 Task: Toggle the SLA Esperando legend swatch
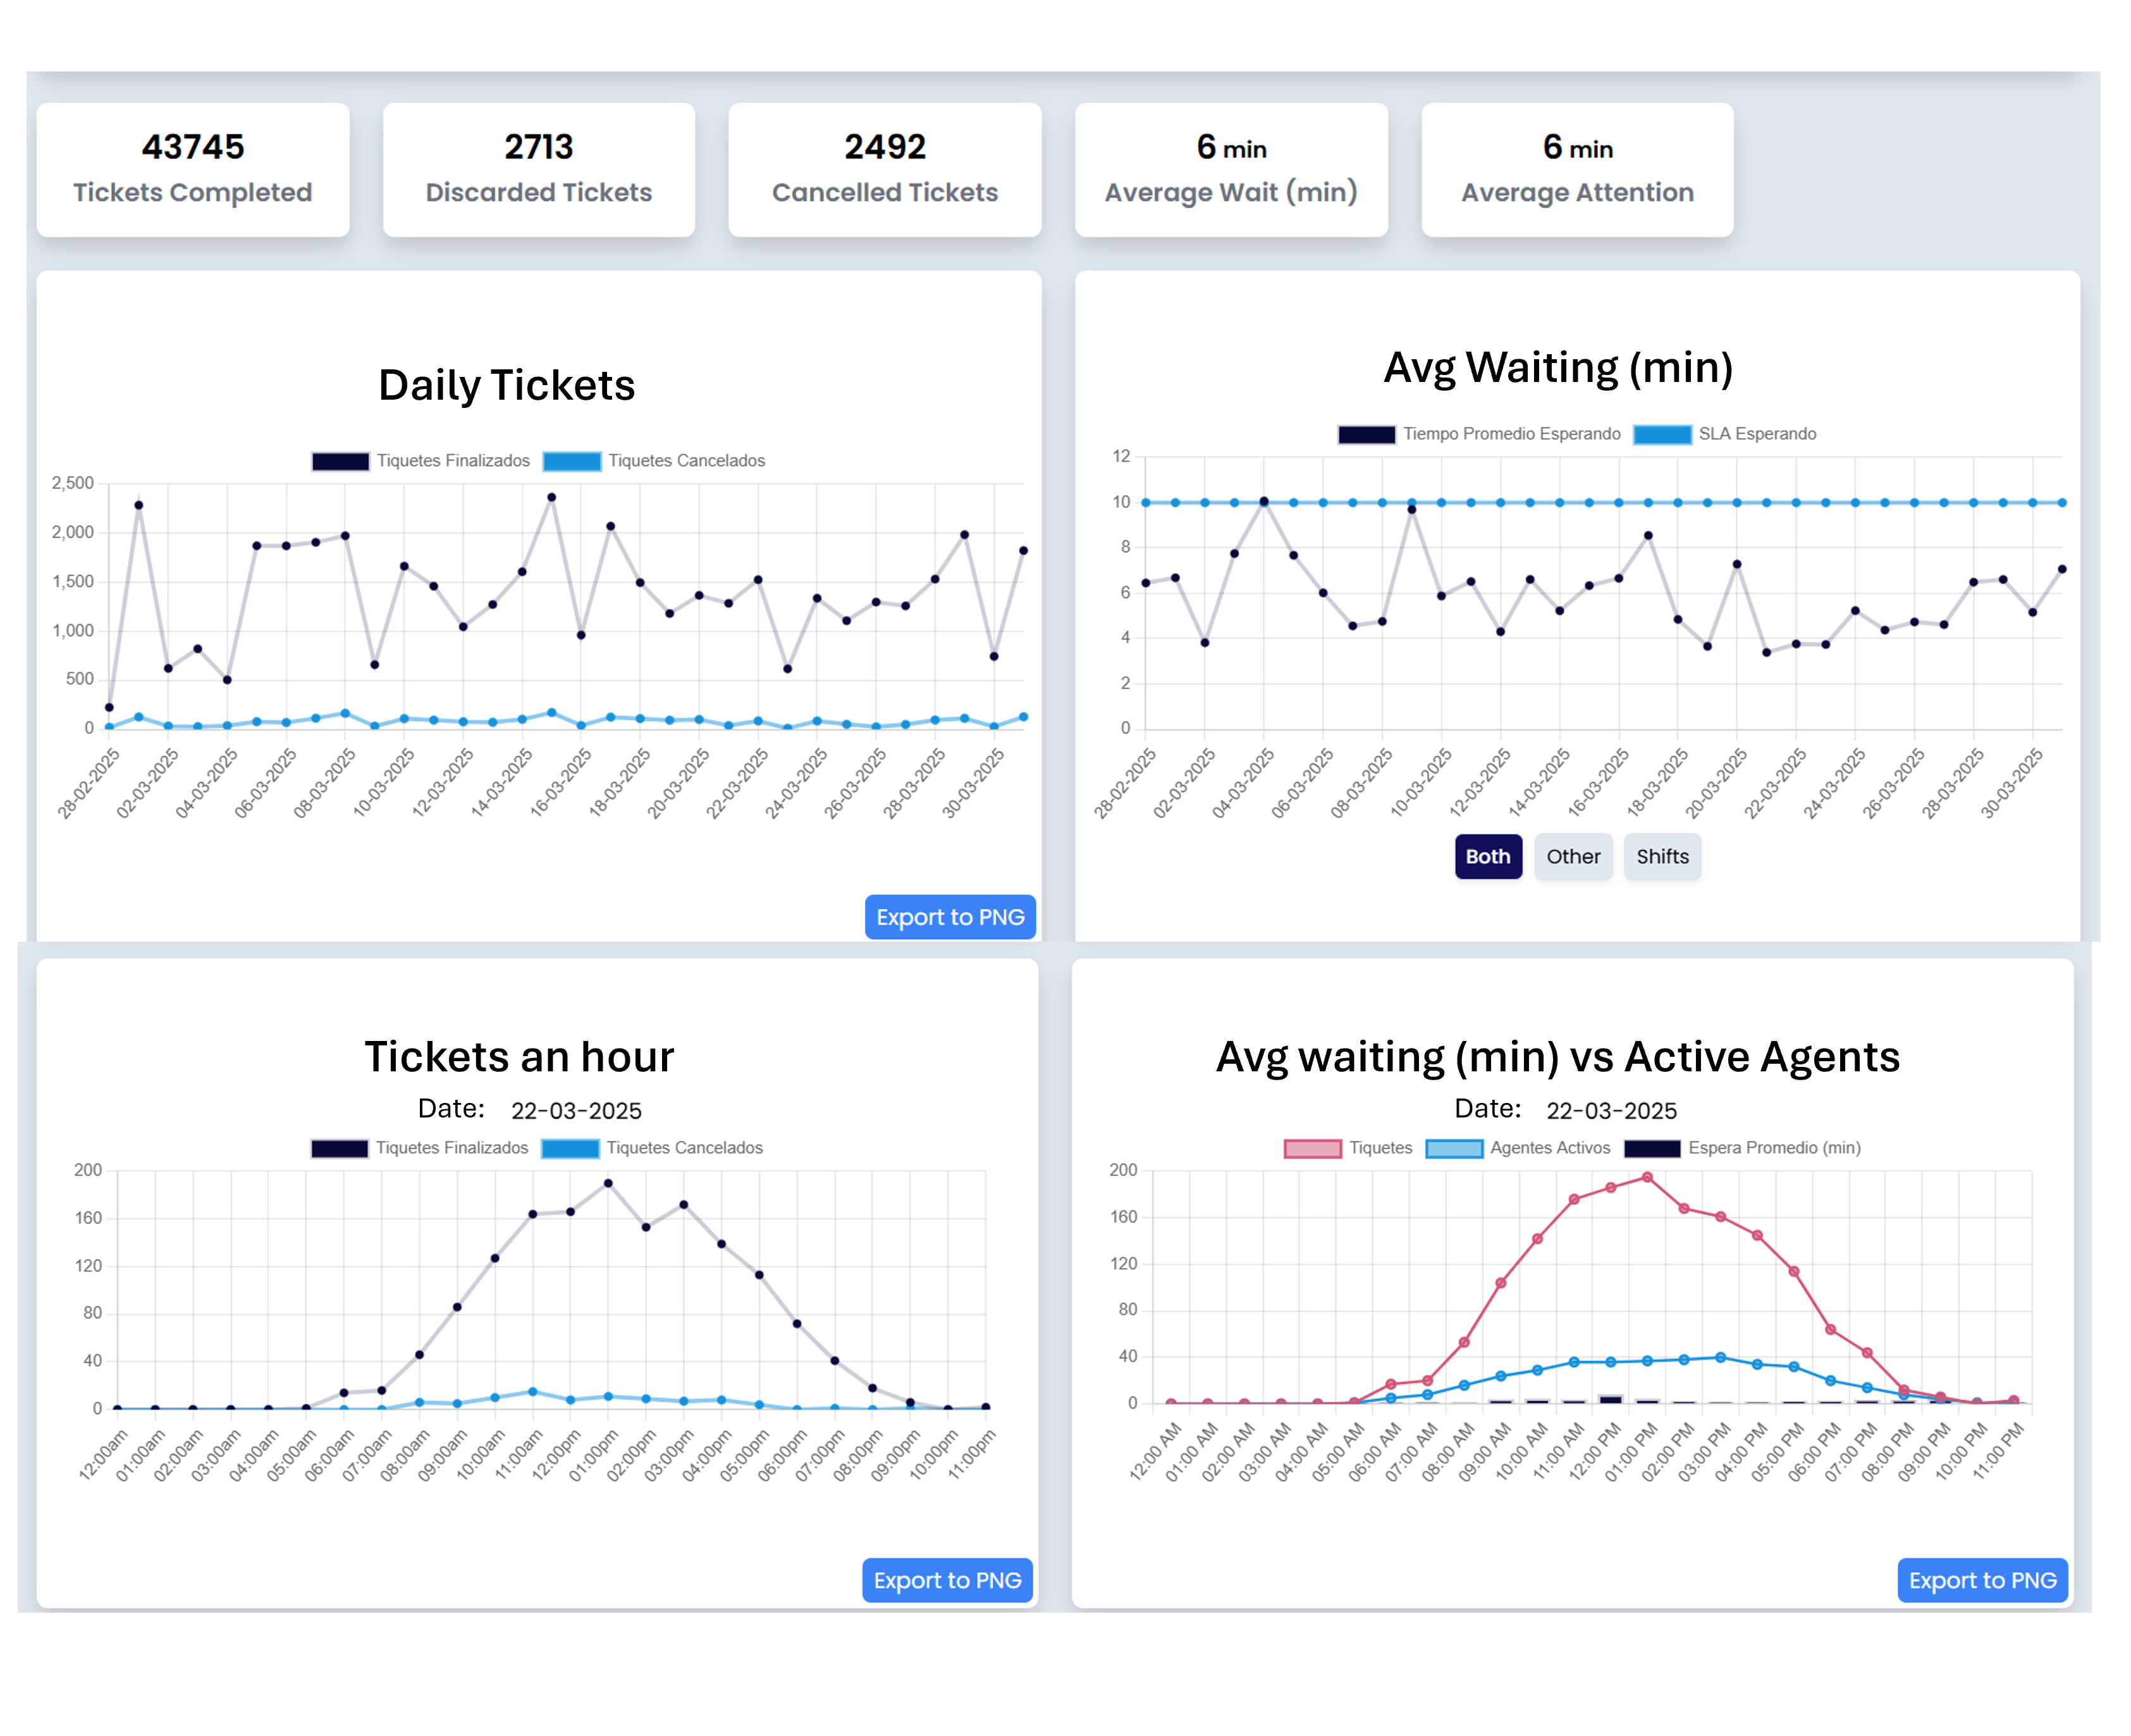coord(1661,434)
